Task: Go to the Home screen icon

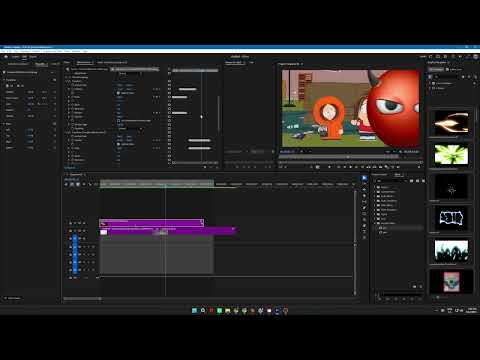Action: (6, 57)
